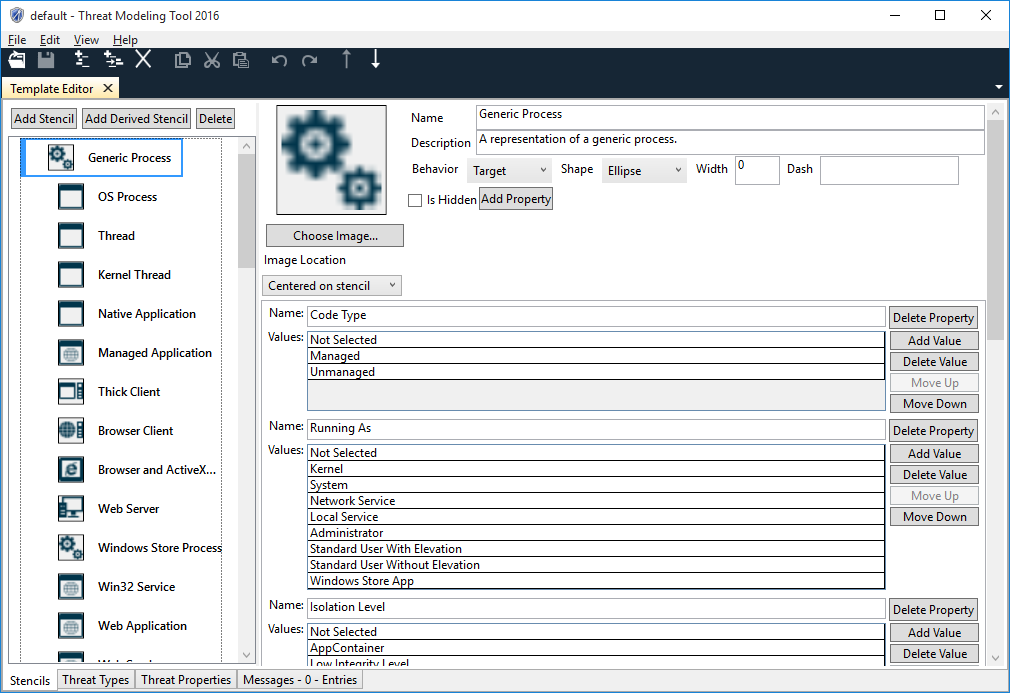Click the Add Property button

(x=516, y=199)
